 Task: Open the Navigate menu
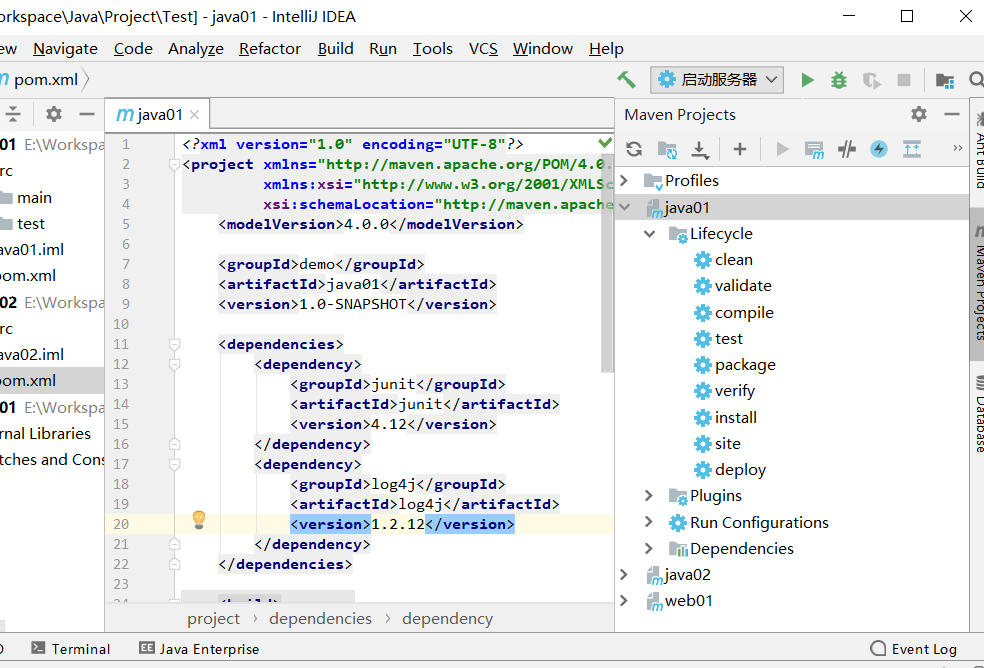pyautogui.click(x=65, y=49)
